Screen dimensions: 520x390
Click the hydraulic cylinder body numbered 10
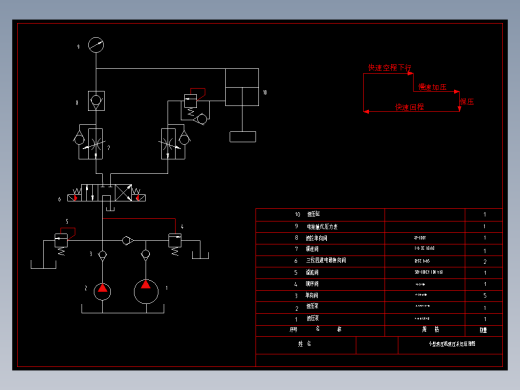[x=242, y=87]
